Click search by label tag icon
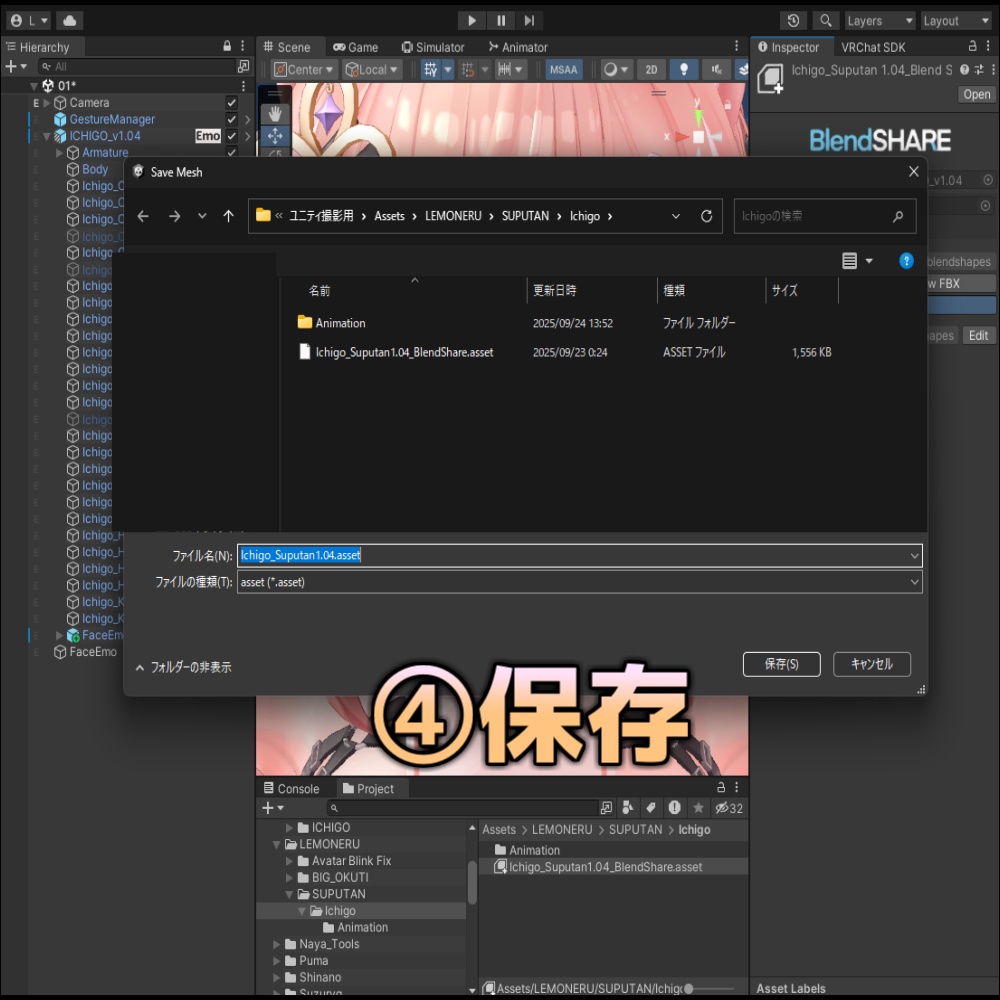 click(x=651, y=808)
